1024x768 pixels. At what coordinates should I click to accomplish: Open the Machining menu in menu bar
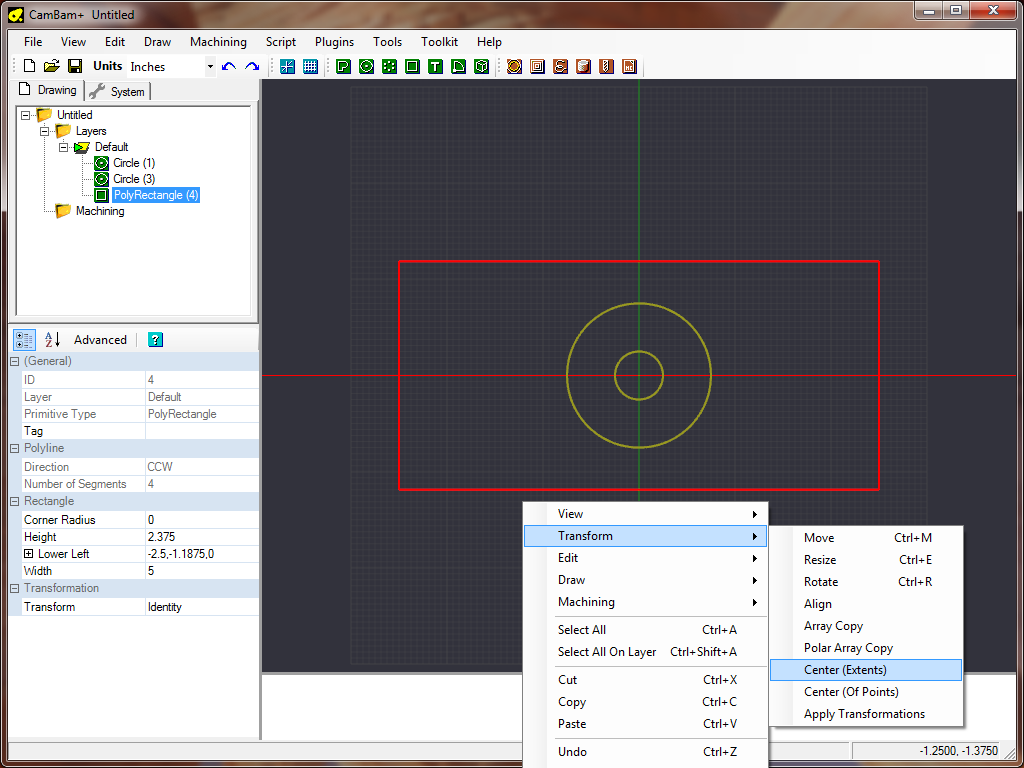[x=218, y=42]
